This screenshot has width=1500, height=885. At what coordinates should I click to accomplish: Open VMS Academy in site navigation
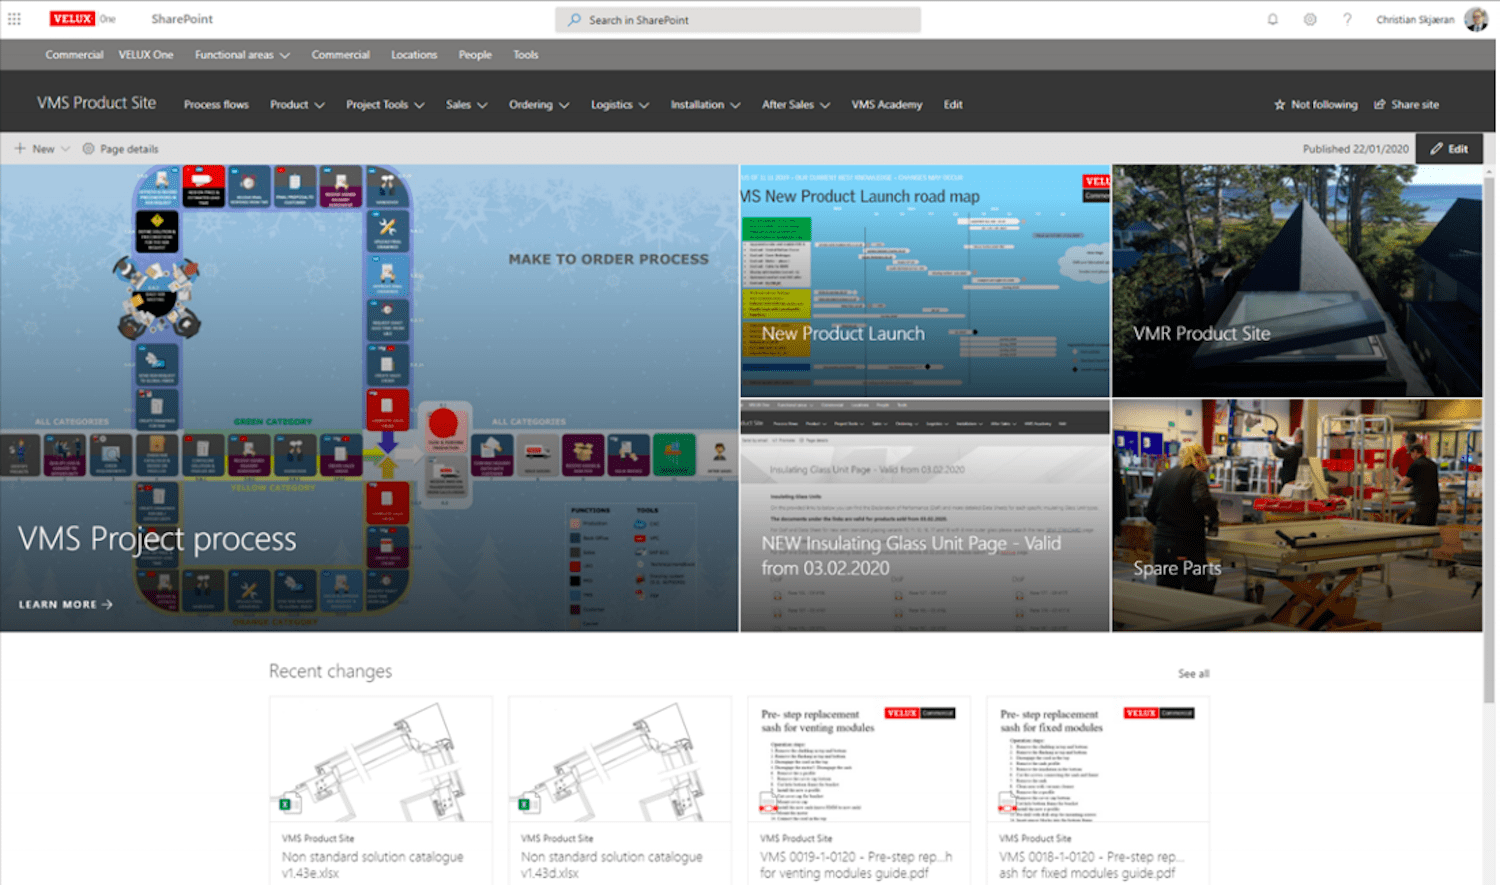(x=886, y=104)
